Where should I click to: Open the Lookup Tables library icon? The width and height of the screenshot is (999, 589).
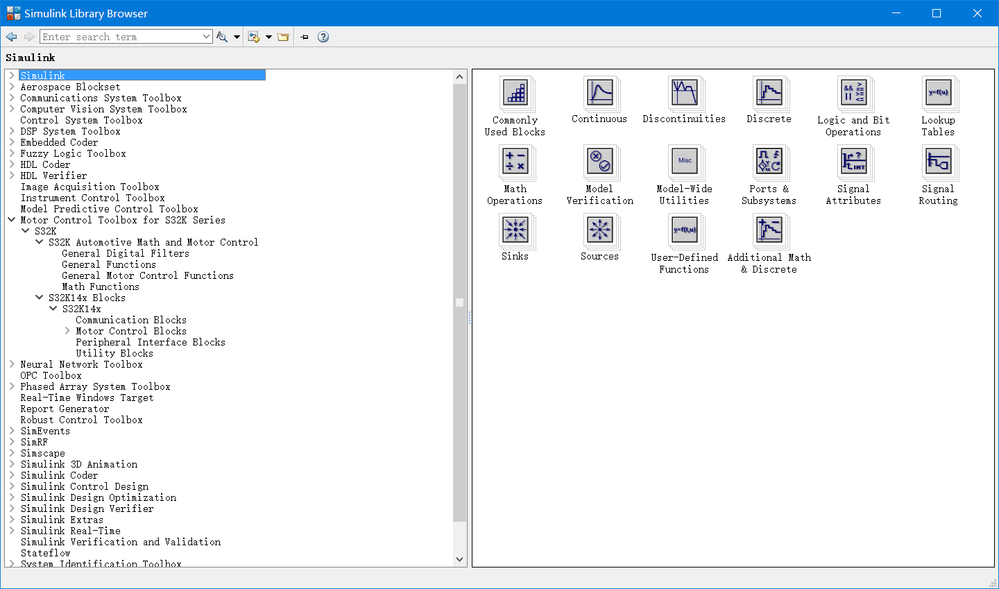(x=938, y=94)
